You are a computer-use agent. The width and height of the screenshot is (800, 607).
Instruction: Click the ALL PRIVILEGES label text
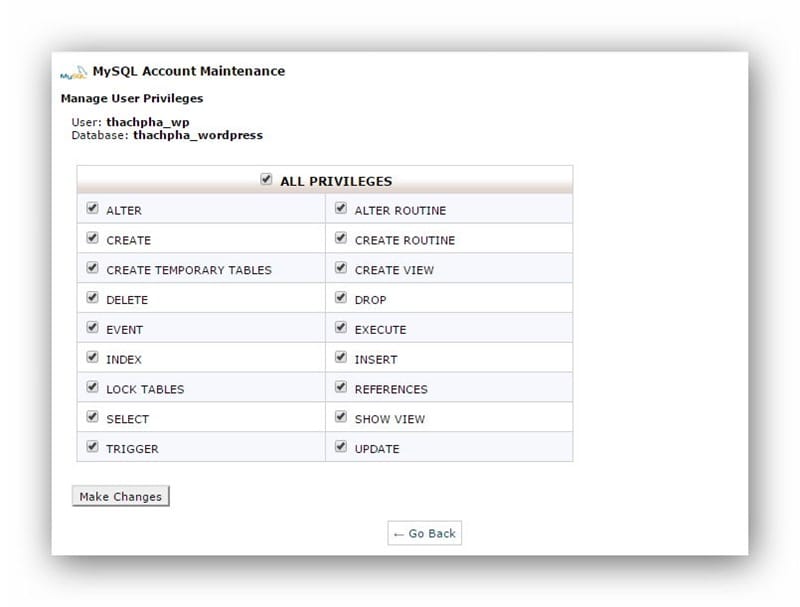336,182
